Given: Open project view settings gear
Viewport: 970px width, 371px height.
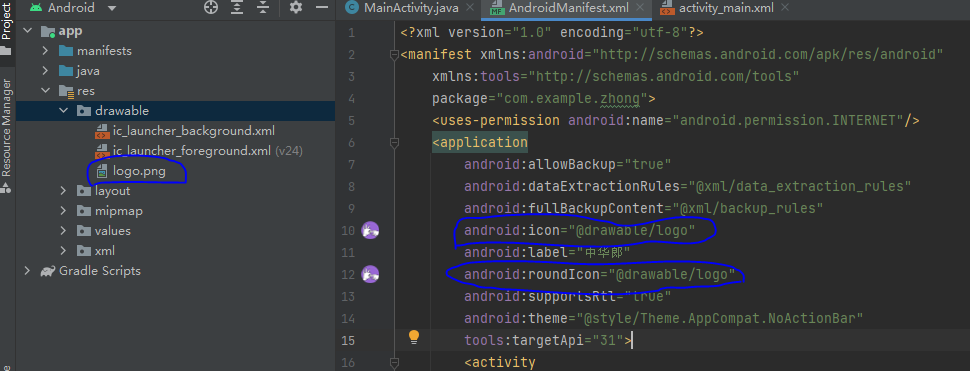Looking at the screenshot, I should pos(296,7).
